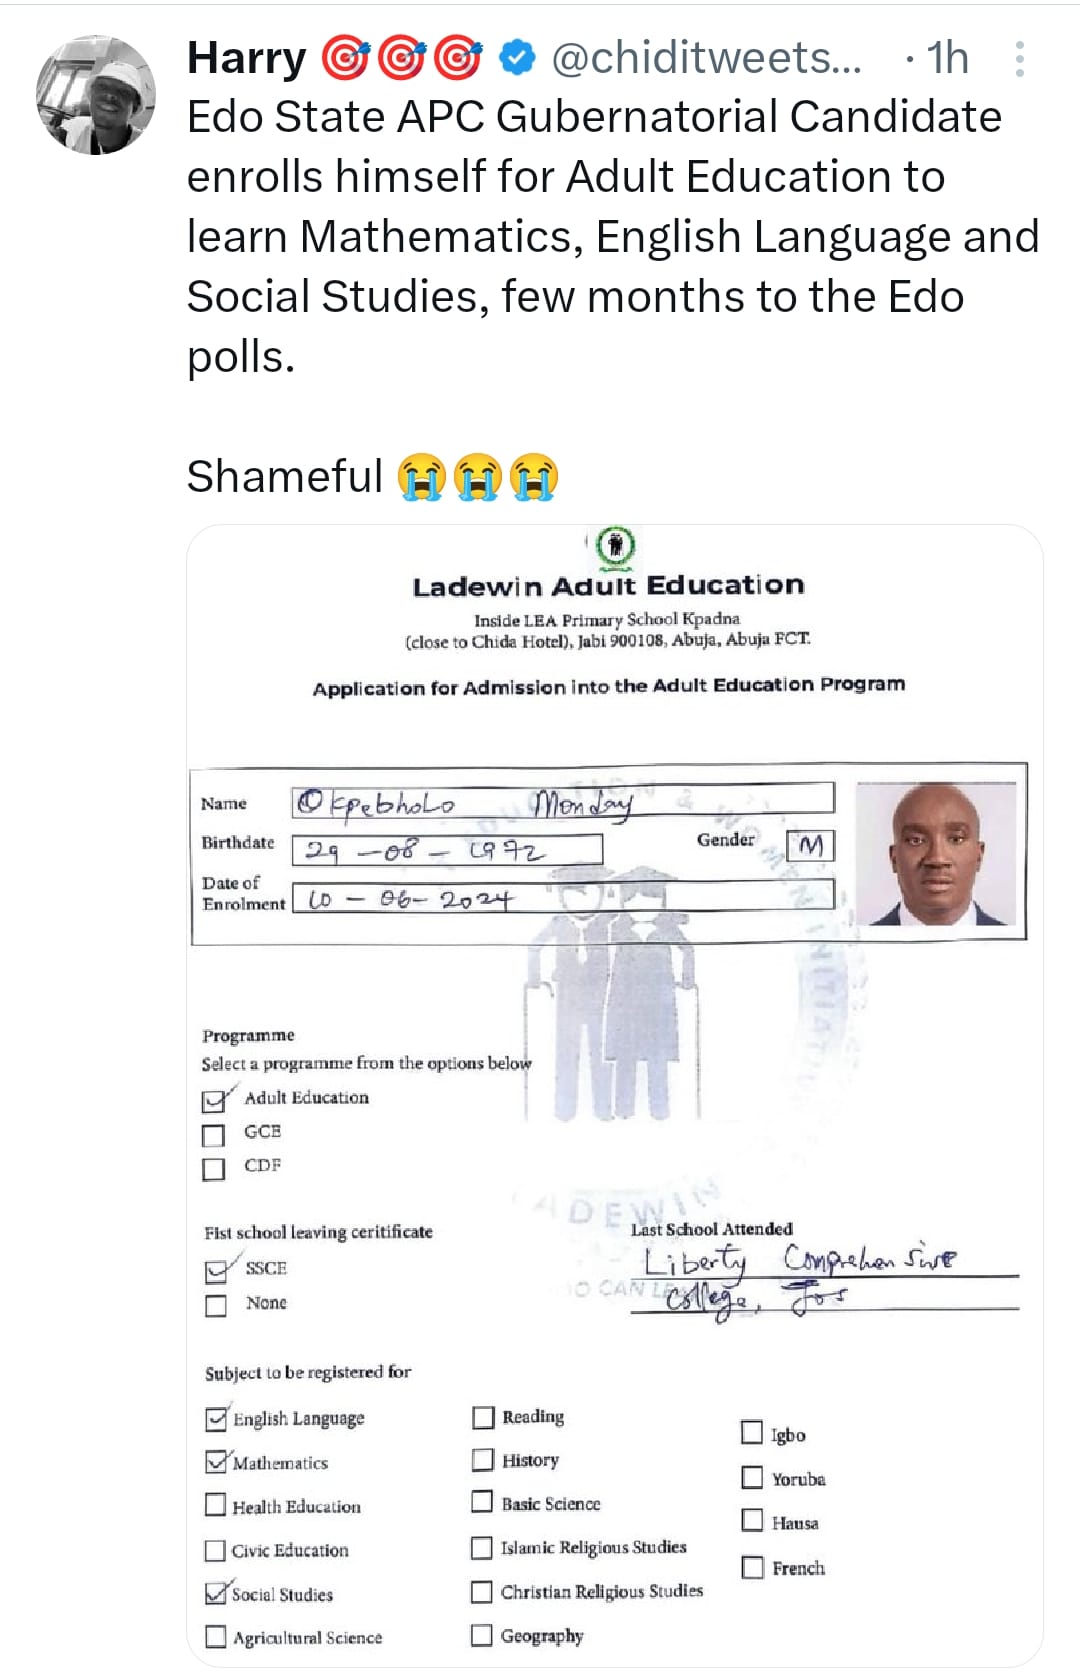Uncheck the English Language subject checkbox

click(216, 1419)
